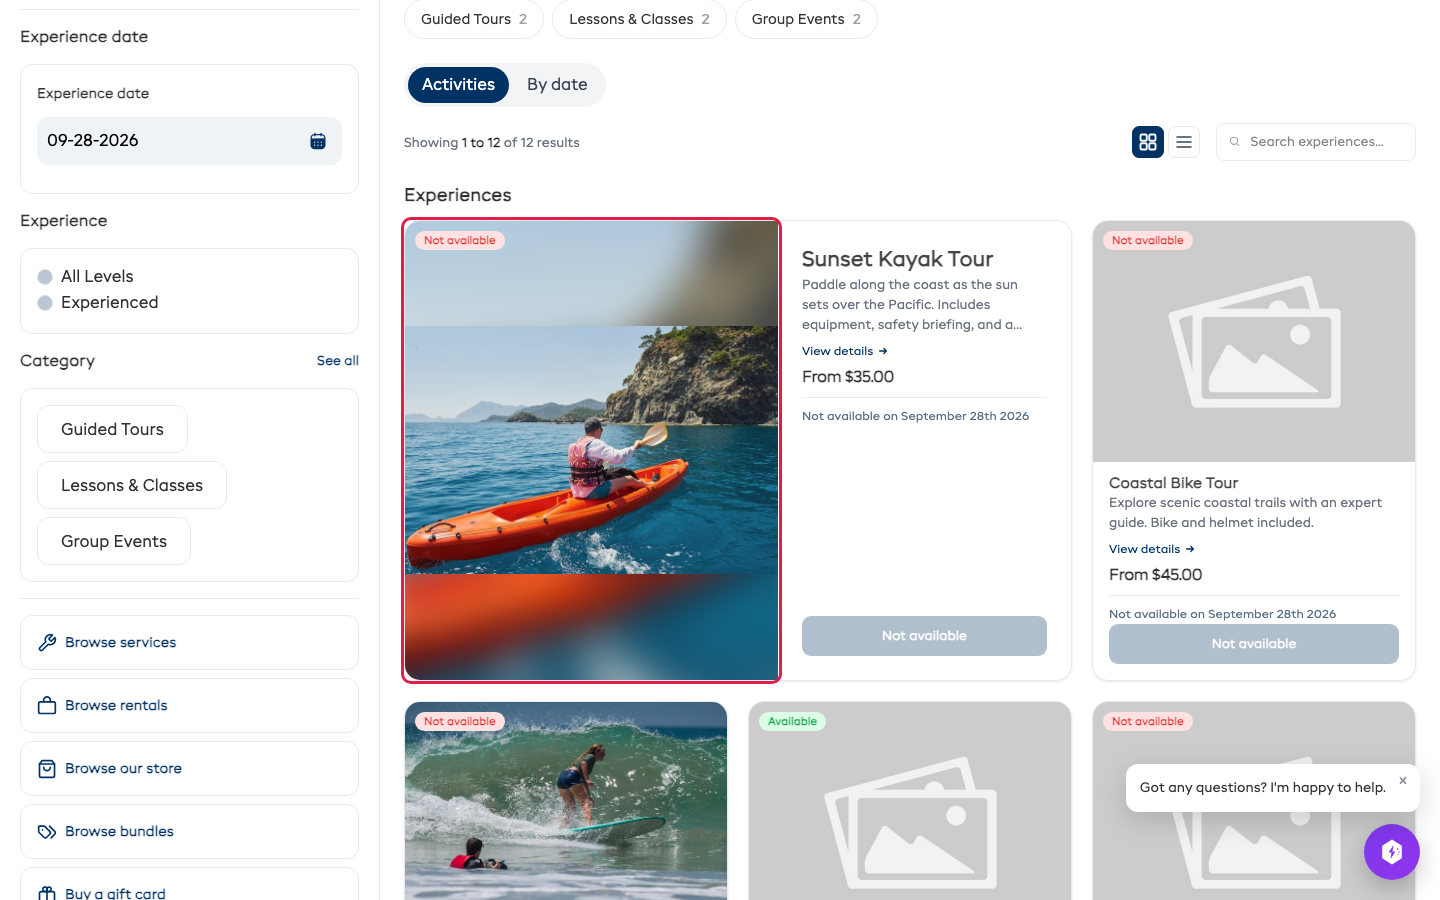This screenshot has height=900, width=1440.
Task: Switch to grid view layout
Action: (x=1148, y=142)
